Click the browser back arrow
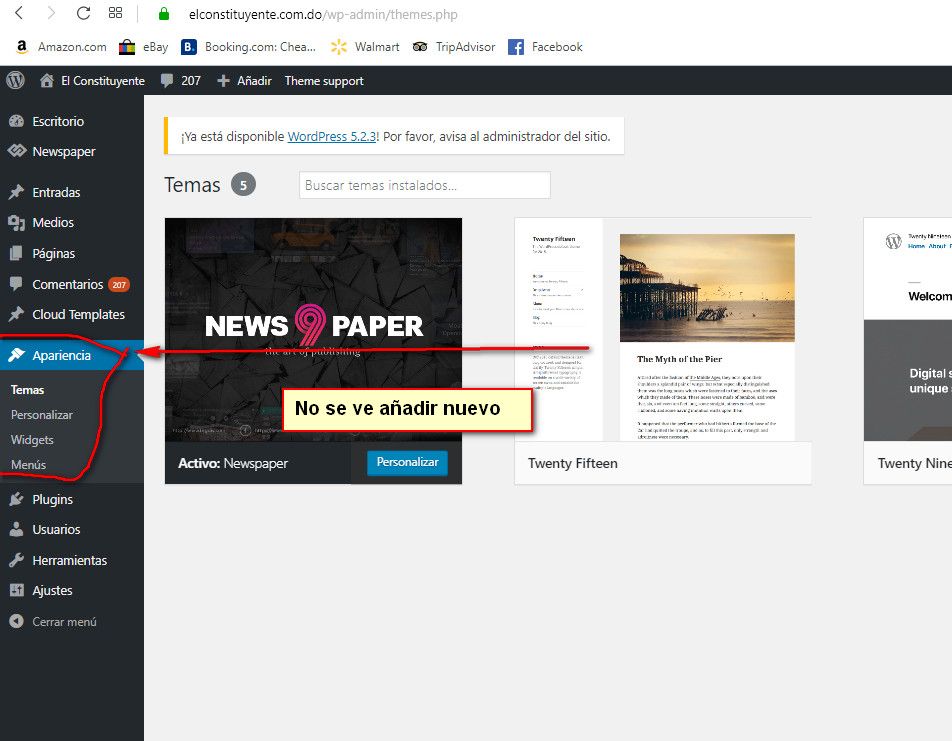This screenshot has height=741, width=952. (19, 13)
